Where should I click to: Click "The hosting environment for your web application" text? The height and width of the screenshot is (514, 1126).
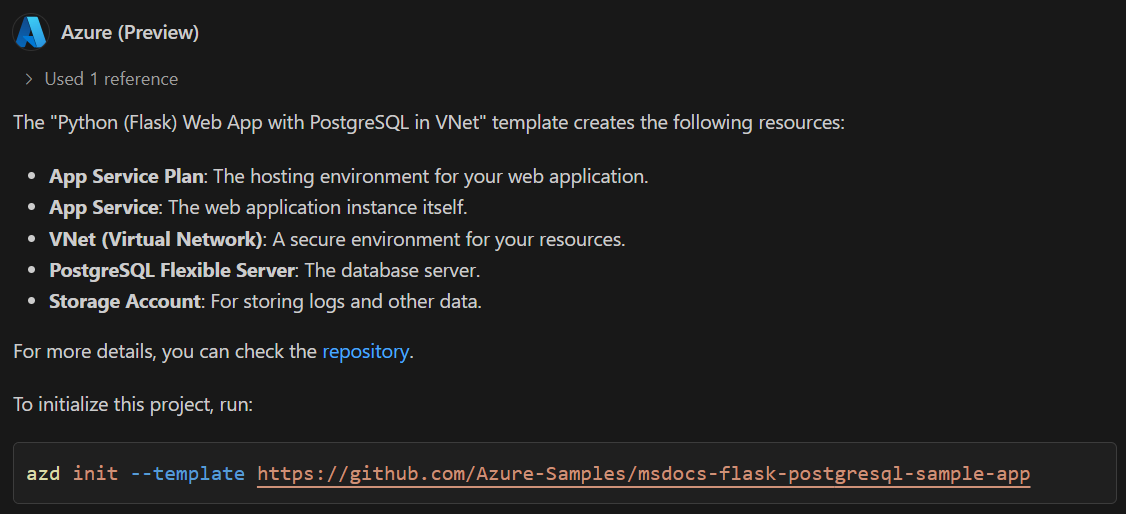pyautogui.click(x=431, y=177)
